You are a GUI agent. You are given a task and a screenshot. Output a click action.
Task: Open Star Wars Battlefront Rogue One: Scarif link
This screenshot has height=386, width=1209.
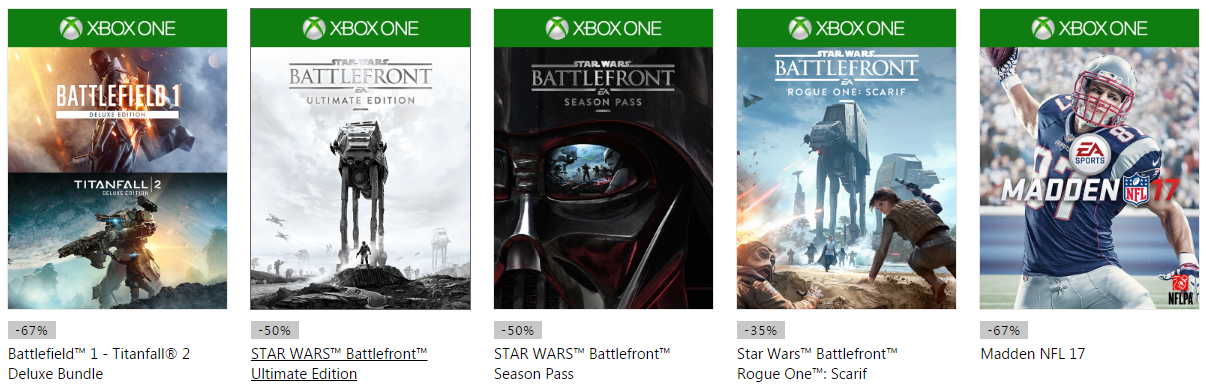pos(817,364)
